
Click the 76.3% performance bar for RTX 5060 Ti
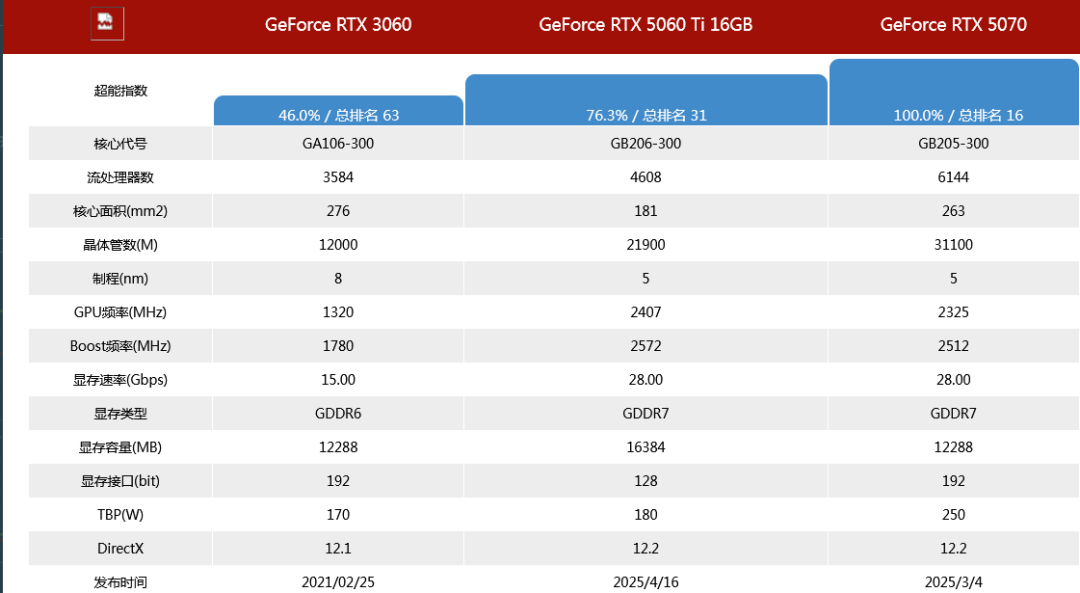[x=646, y=100]
